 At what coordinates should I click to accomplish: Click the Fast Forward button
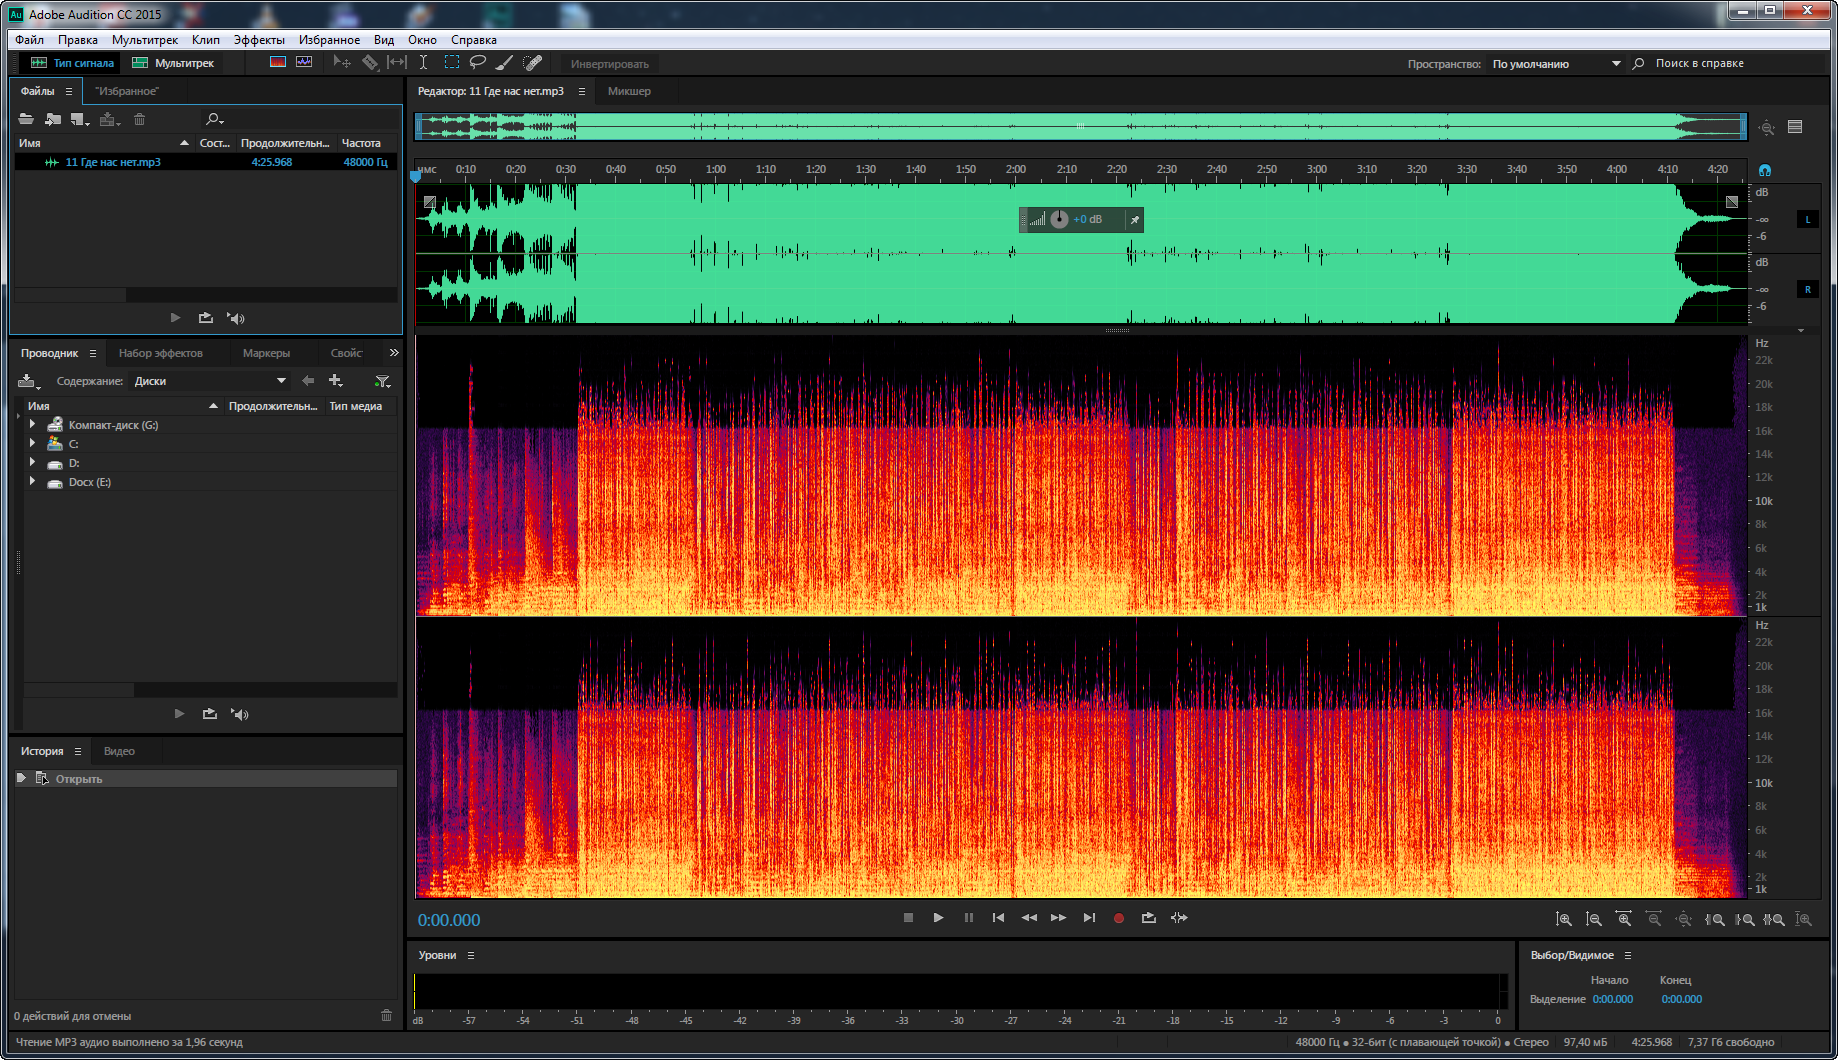(x=1058, y=918)
